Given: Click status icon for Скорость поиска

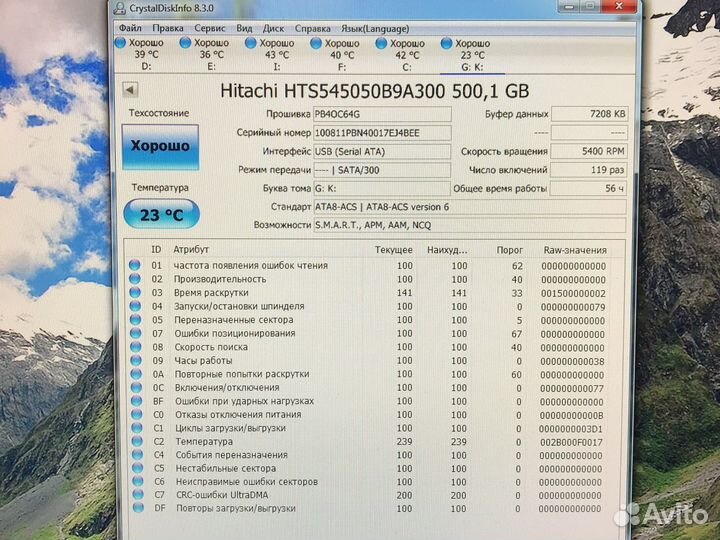Looking at the screenshot, I should 136,347.
